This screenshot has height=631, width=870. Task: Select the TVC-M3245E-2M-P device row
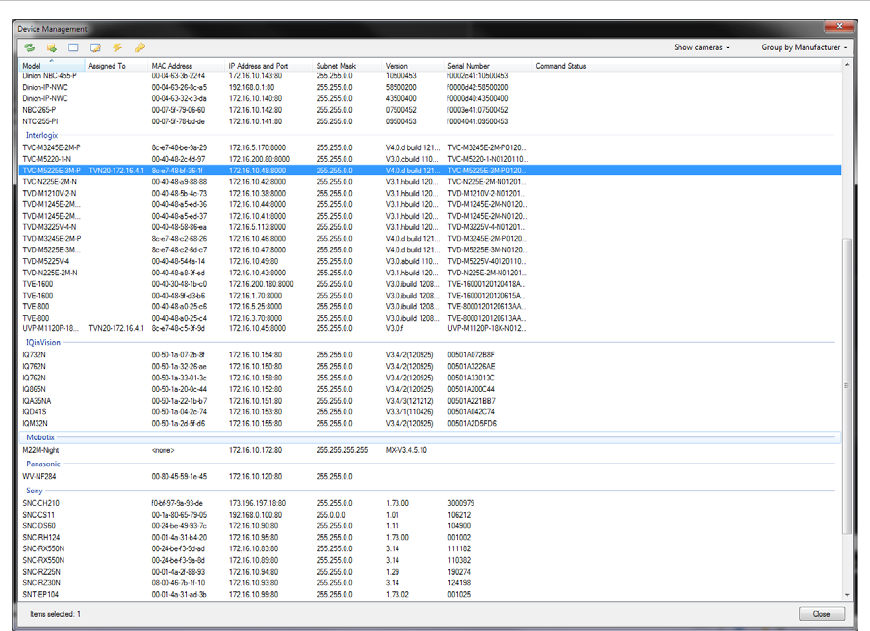[430, 148]
